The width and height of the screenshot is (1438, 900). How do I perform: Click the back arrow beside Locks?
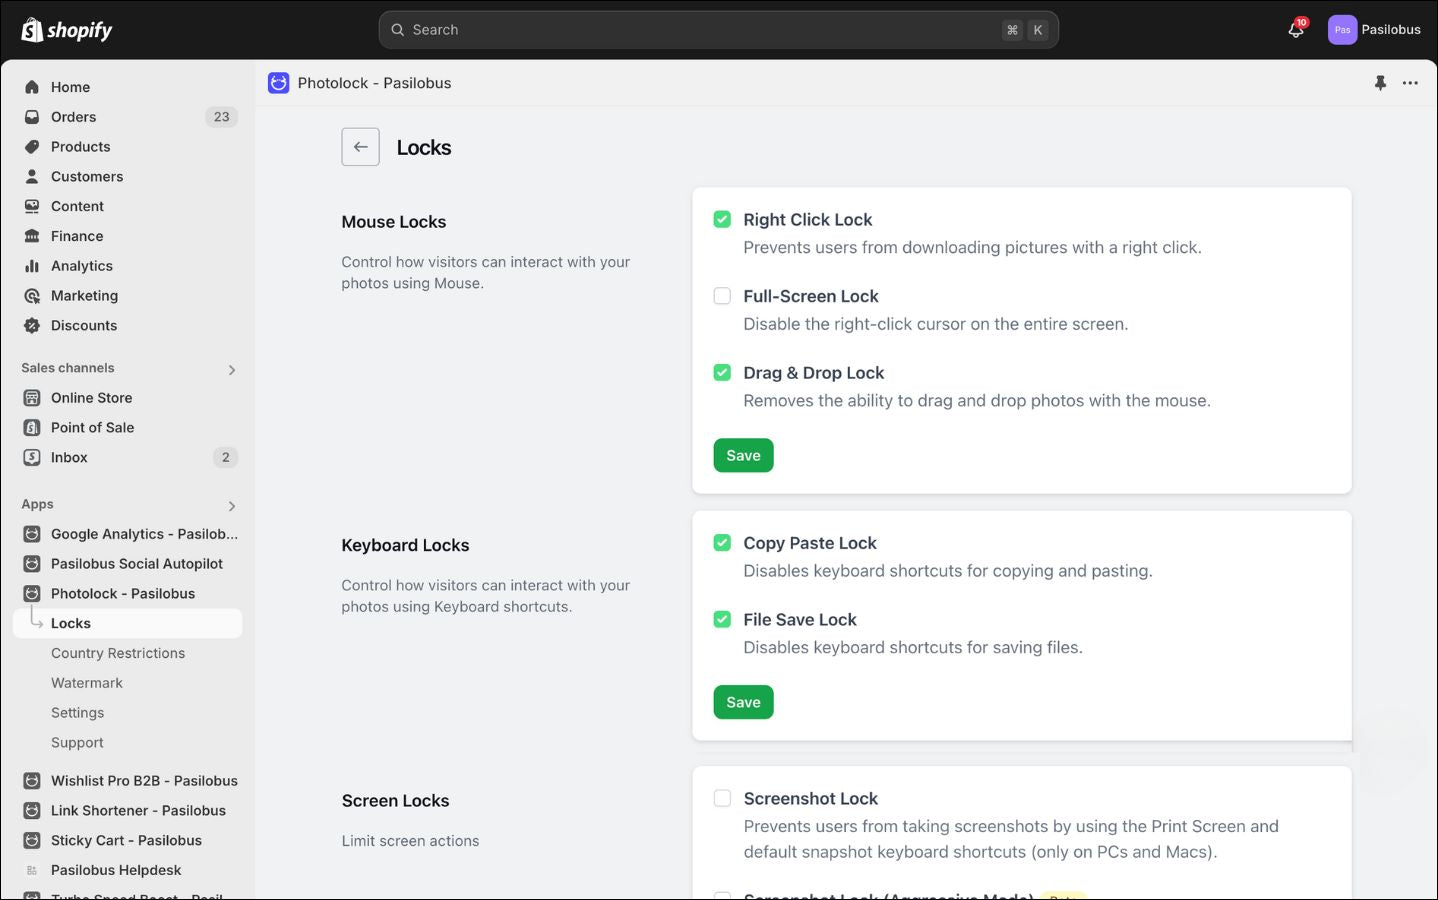[360, 147]
